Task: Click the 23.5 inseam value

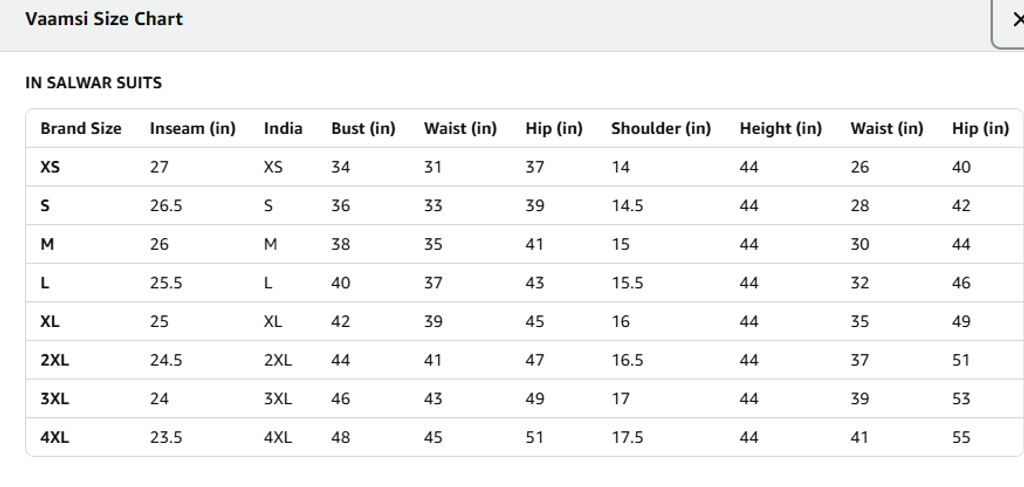Action: (166, 437)
